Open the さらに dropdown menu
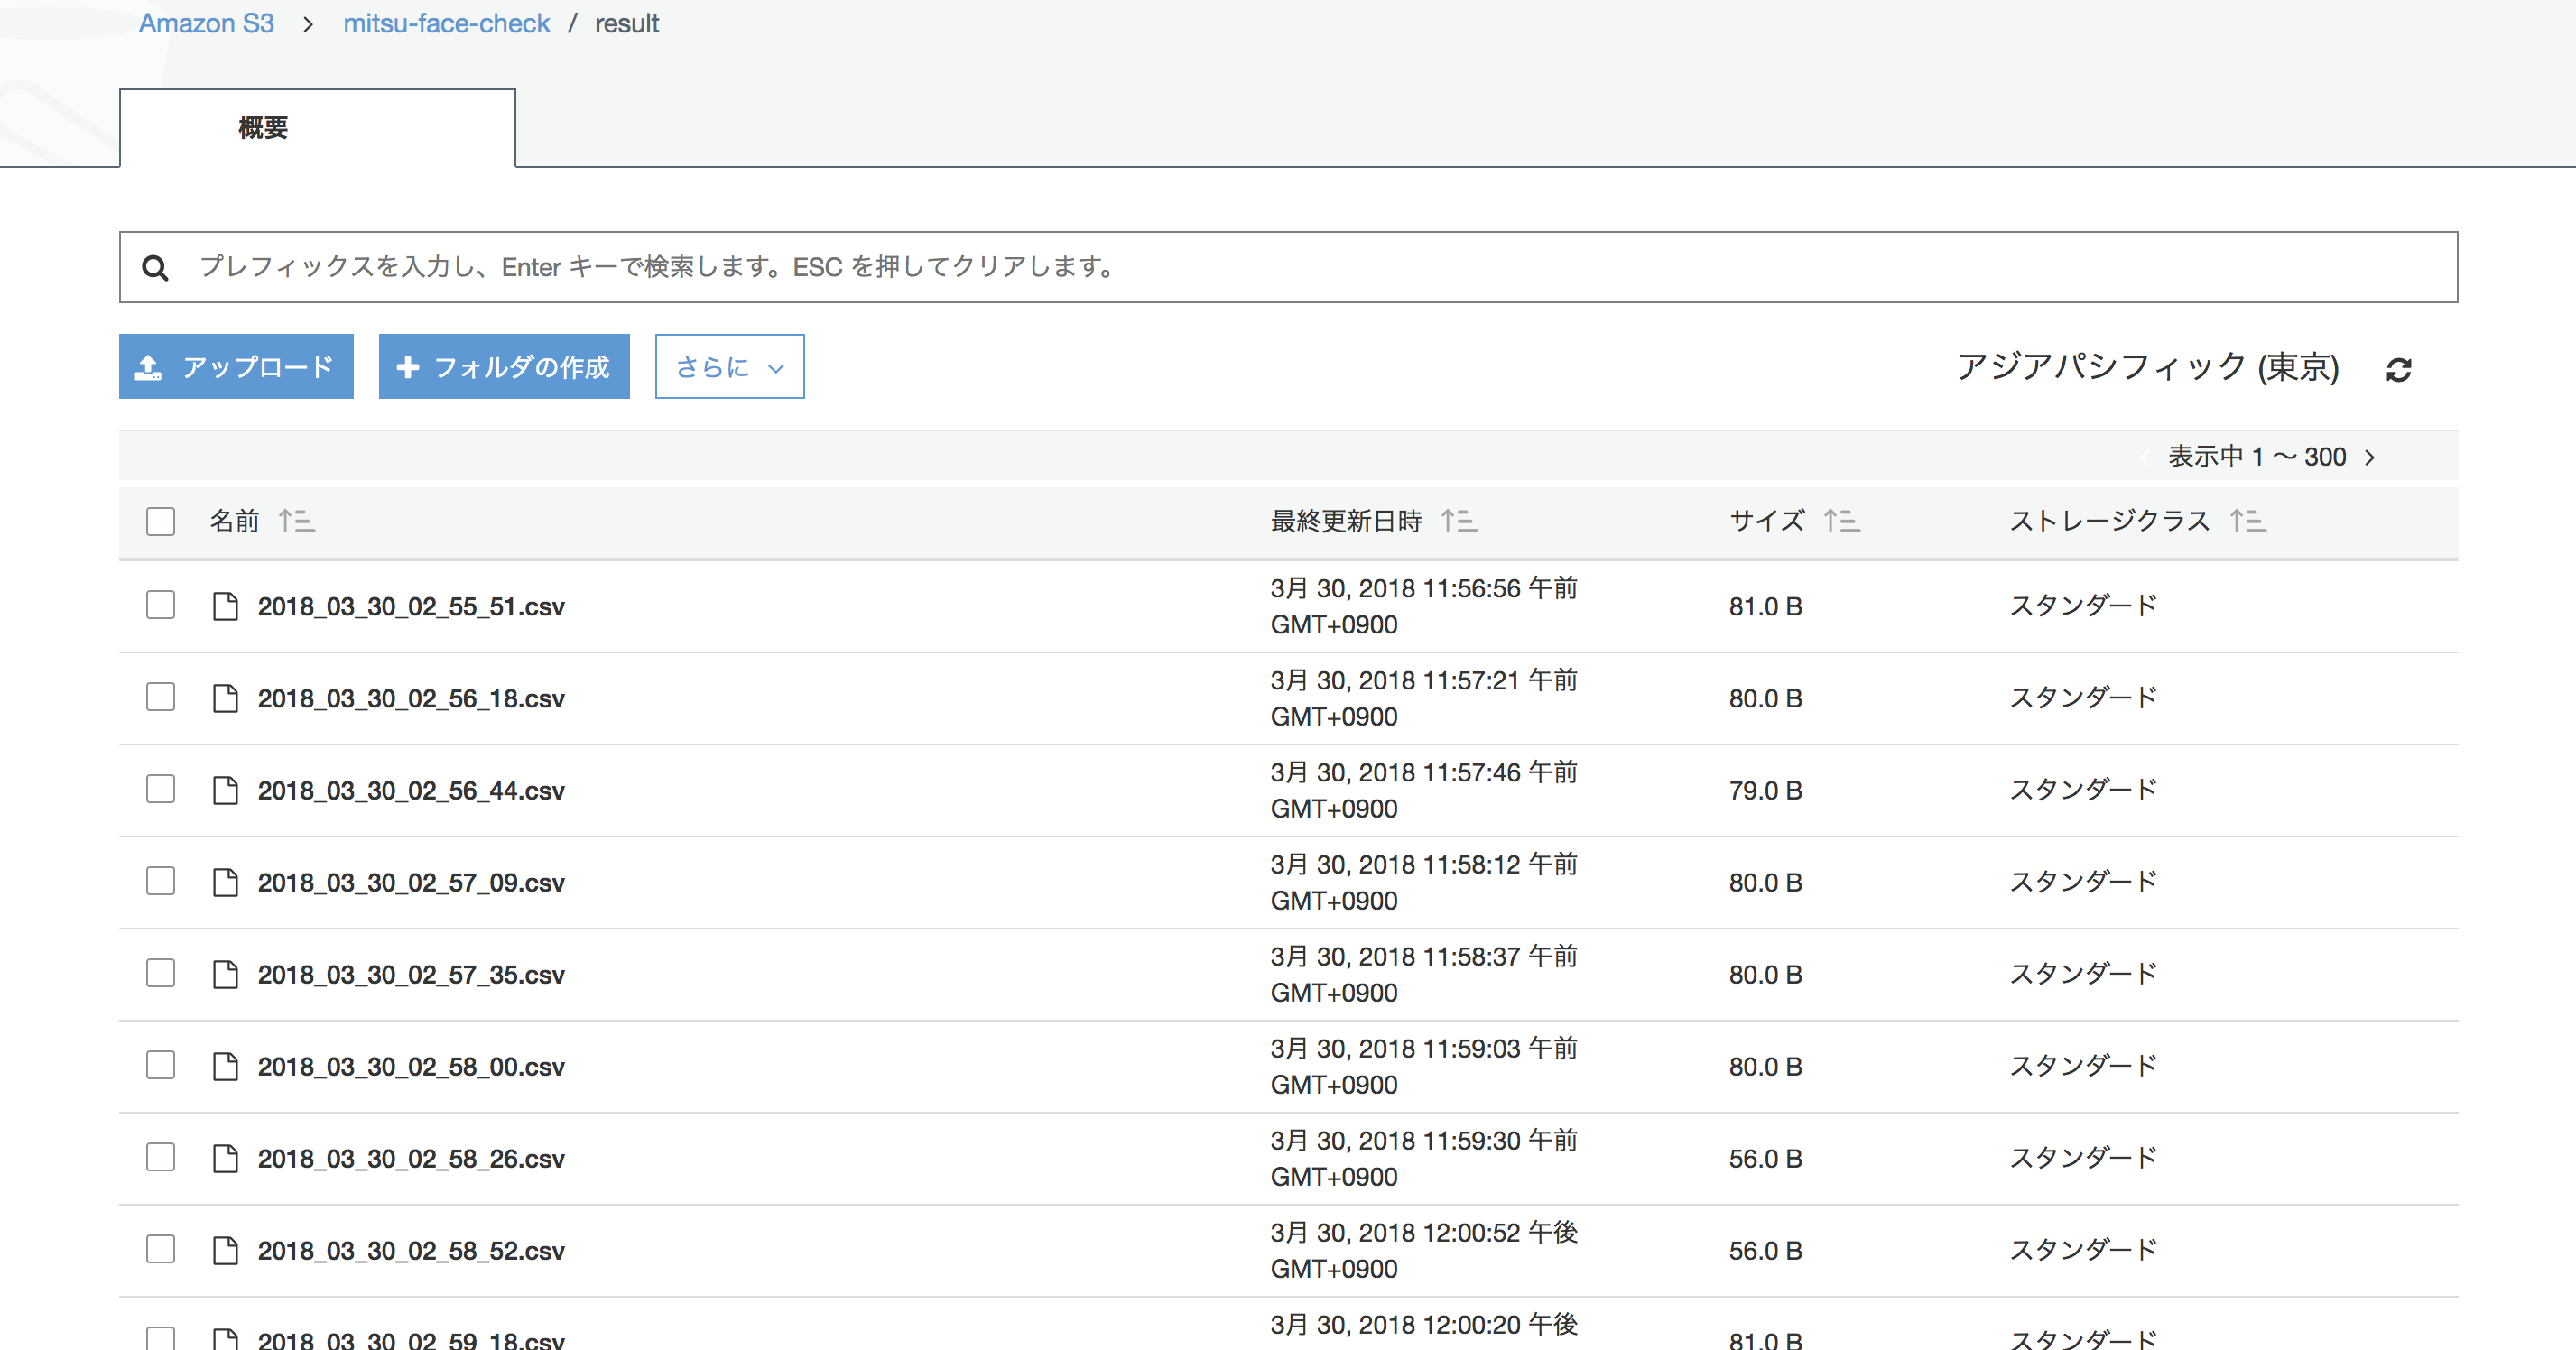Screen dimensions: 2576x1350 pyautogui.click(x=729, y=367)
